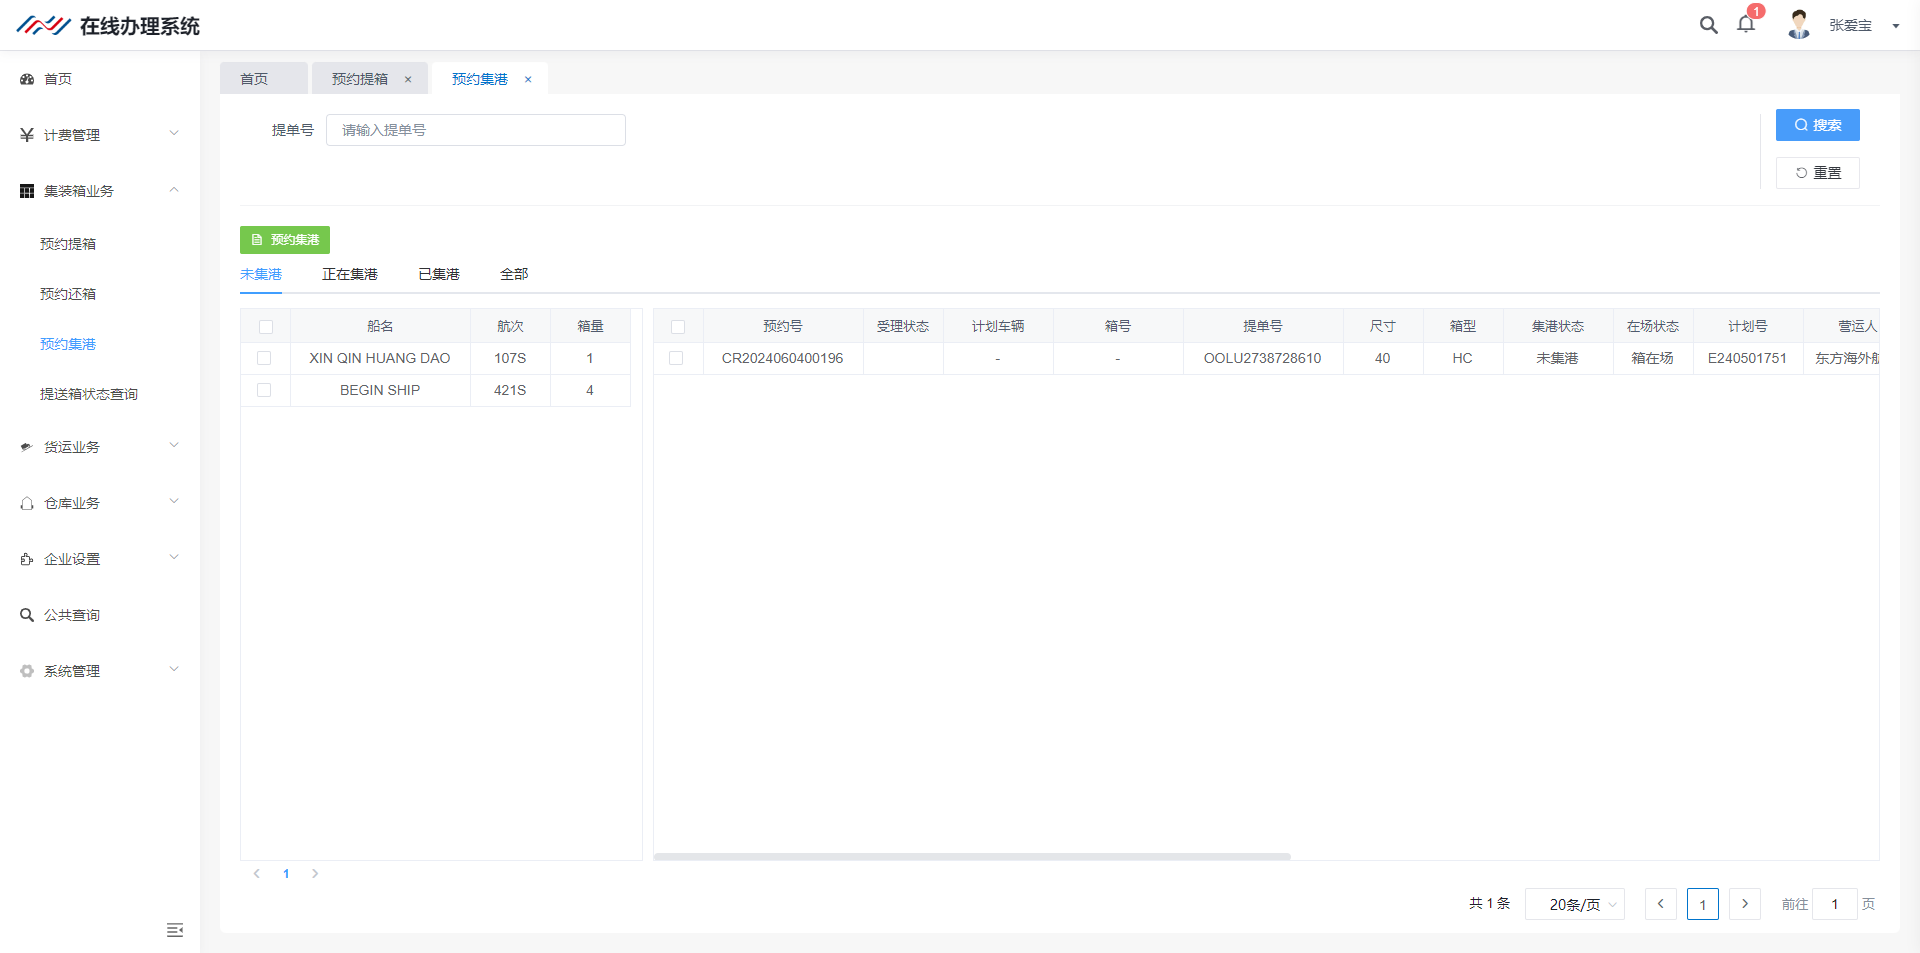The width and height of the screenshot is (1920, 953).
Task: Open the notification bell
Action: (x=1746, y=25)
